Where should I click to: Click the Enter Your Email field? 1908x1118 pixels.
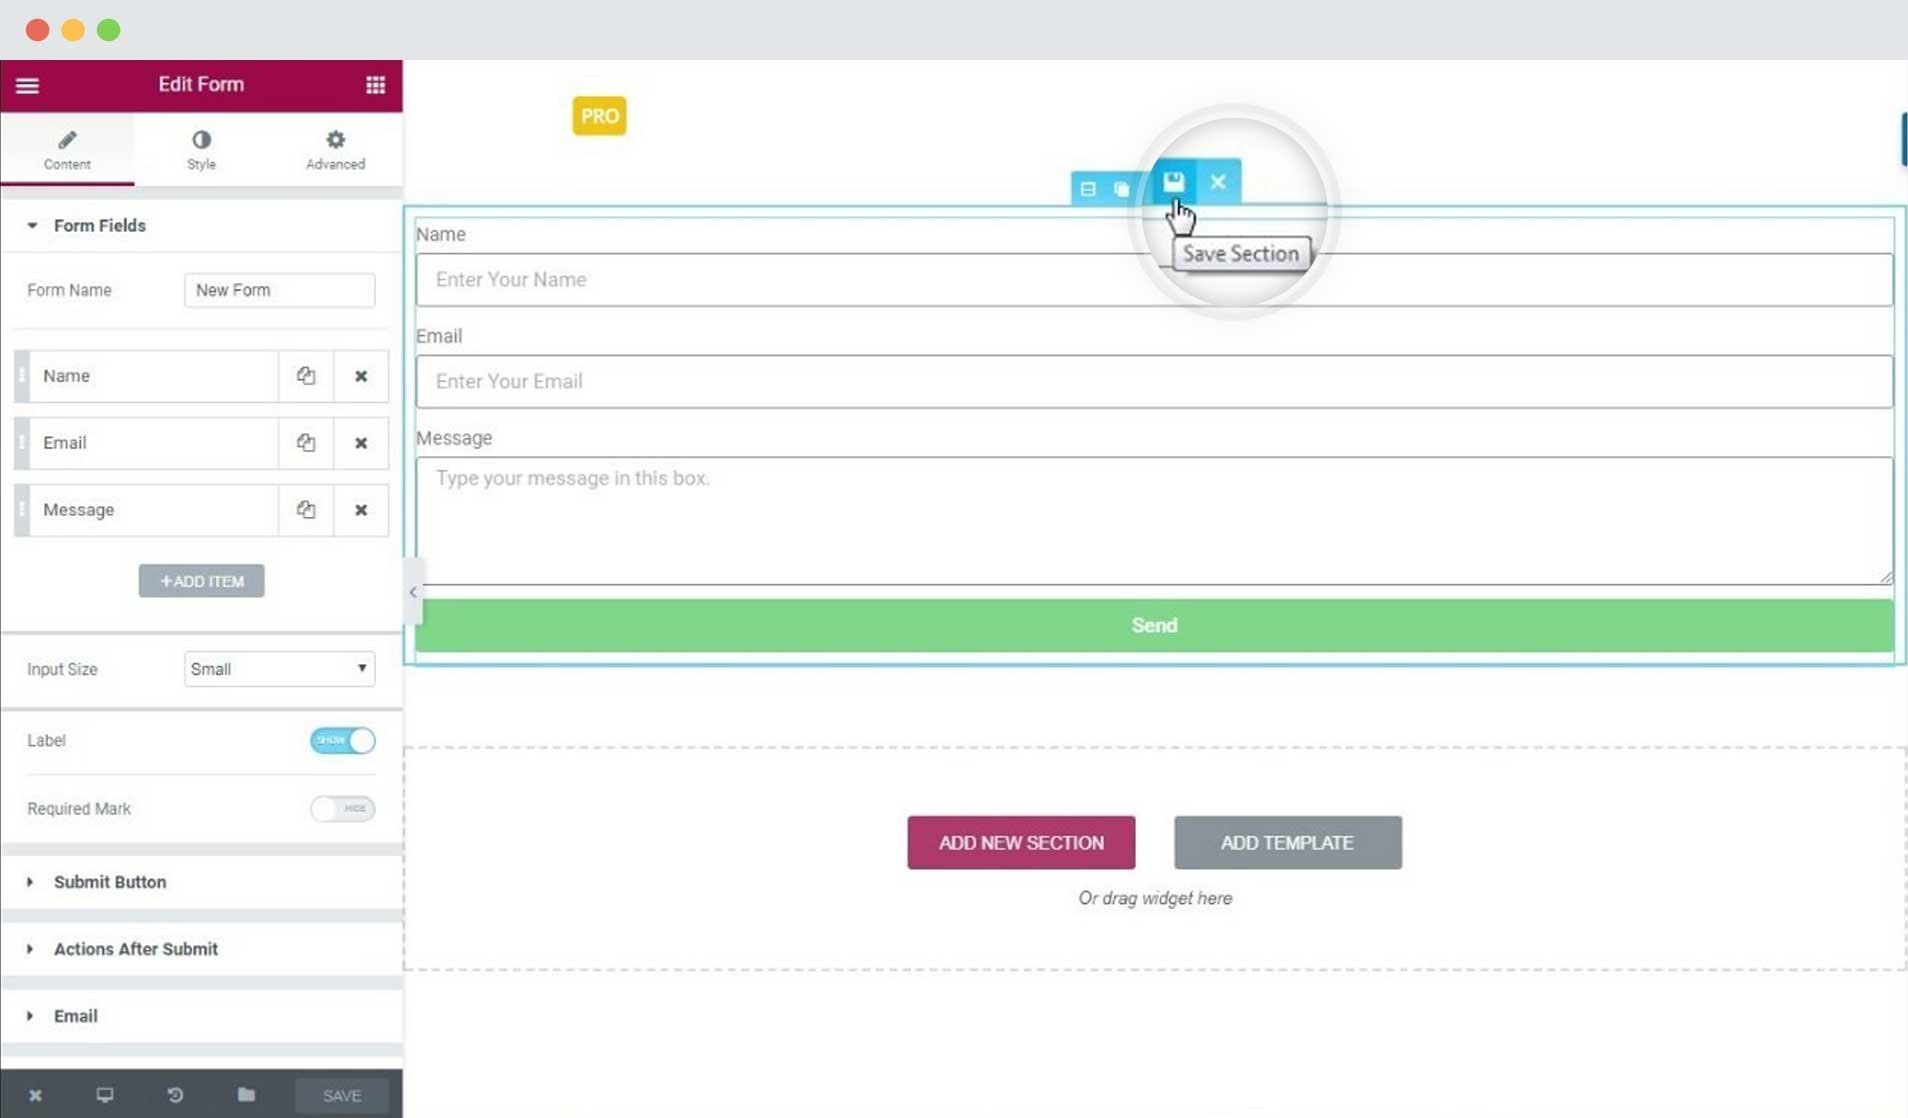(x=1154, y=382)
